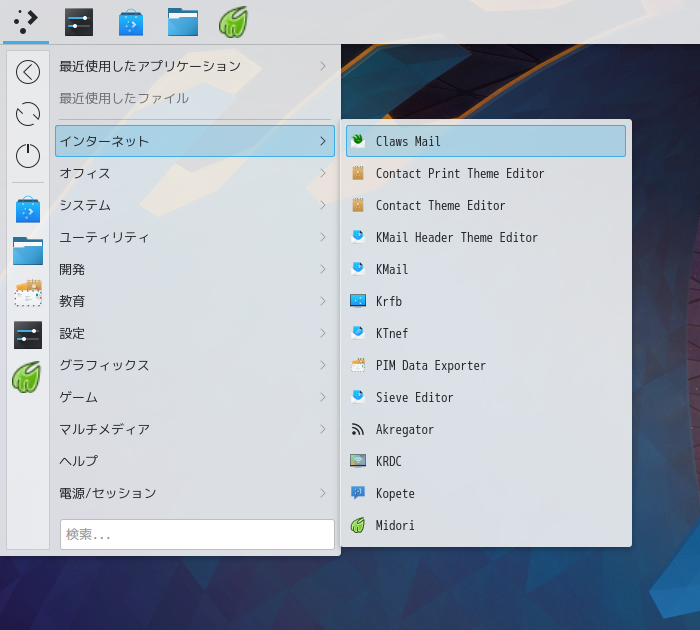
Task: Open Dolphin file manager from the top panel
Action: 183,22
